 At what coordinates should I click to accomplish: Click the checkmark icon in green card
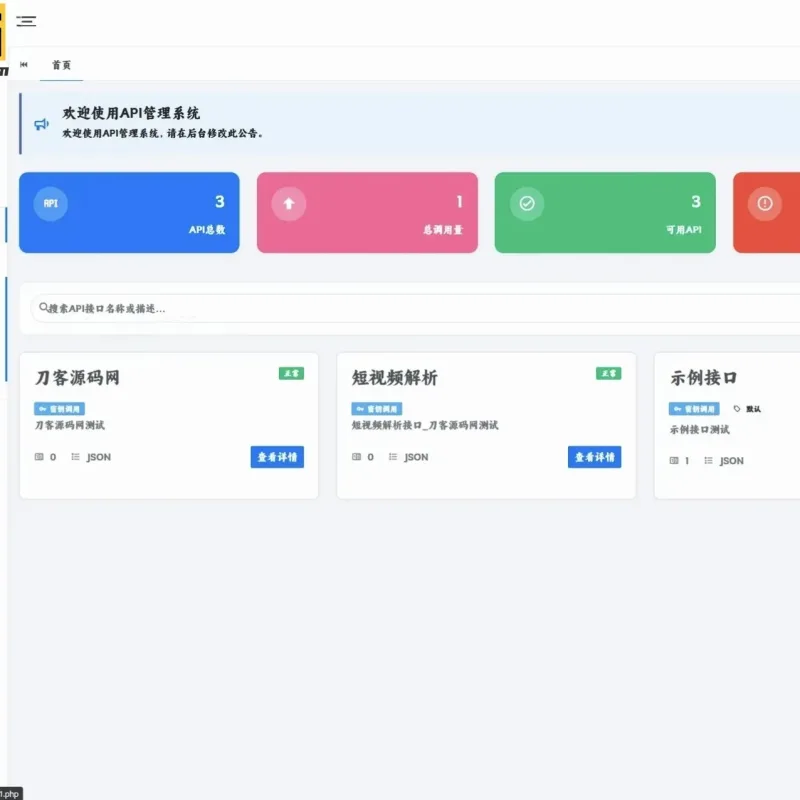click(x=527, y=203)
